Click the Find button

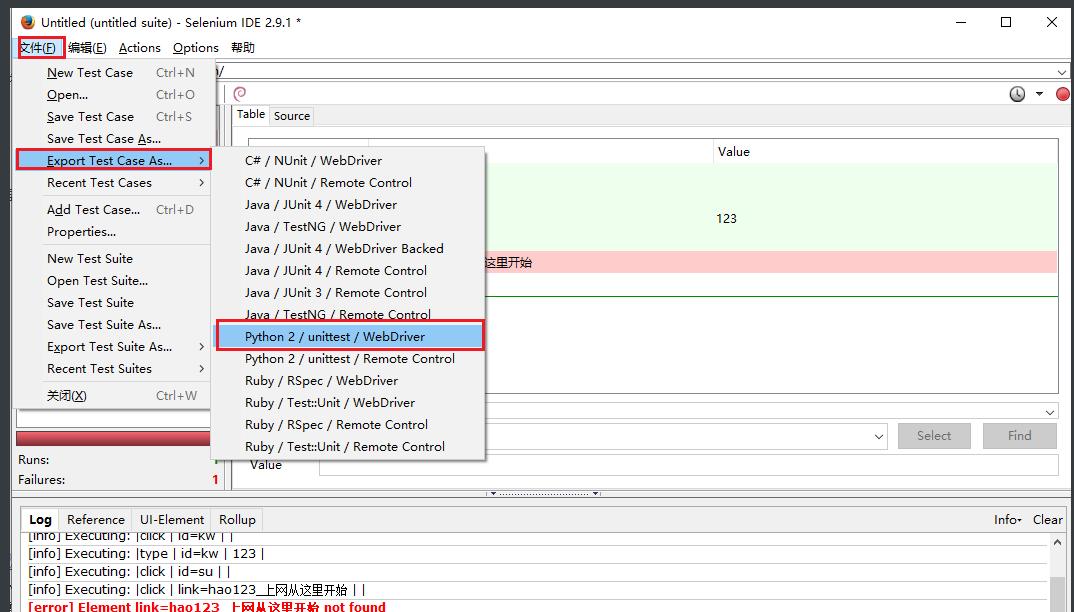click(x=1019, y=436)
